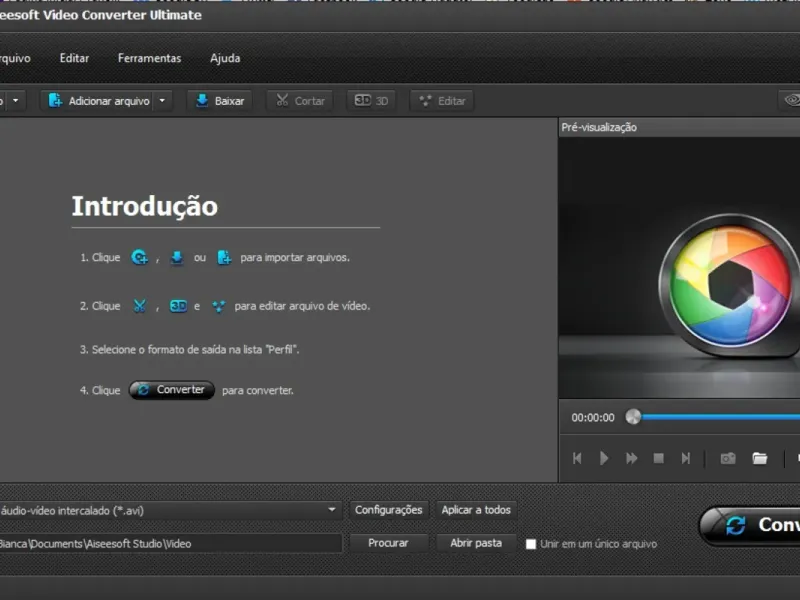Jump to previous track in preview
The width and height of the screenshot is (800, 600).
tap(577, 458)
